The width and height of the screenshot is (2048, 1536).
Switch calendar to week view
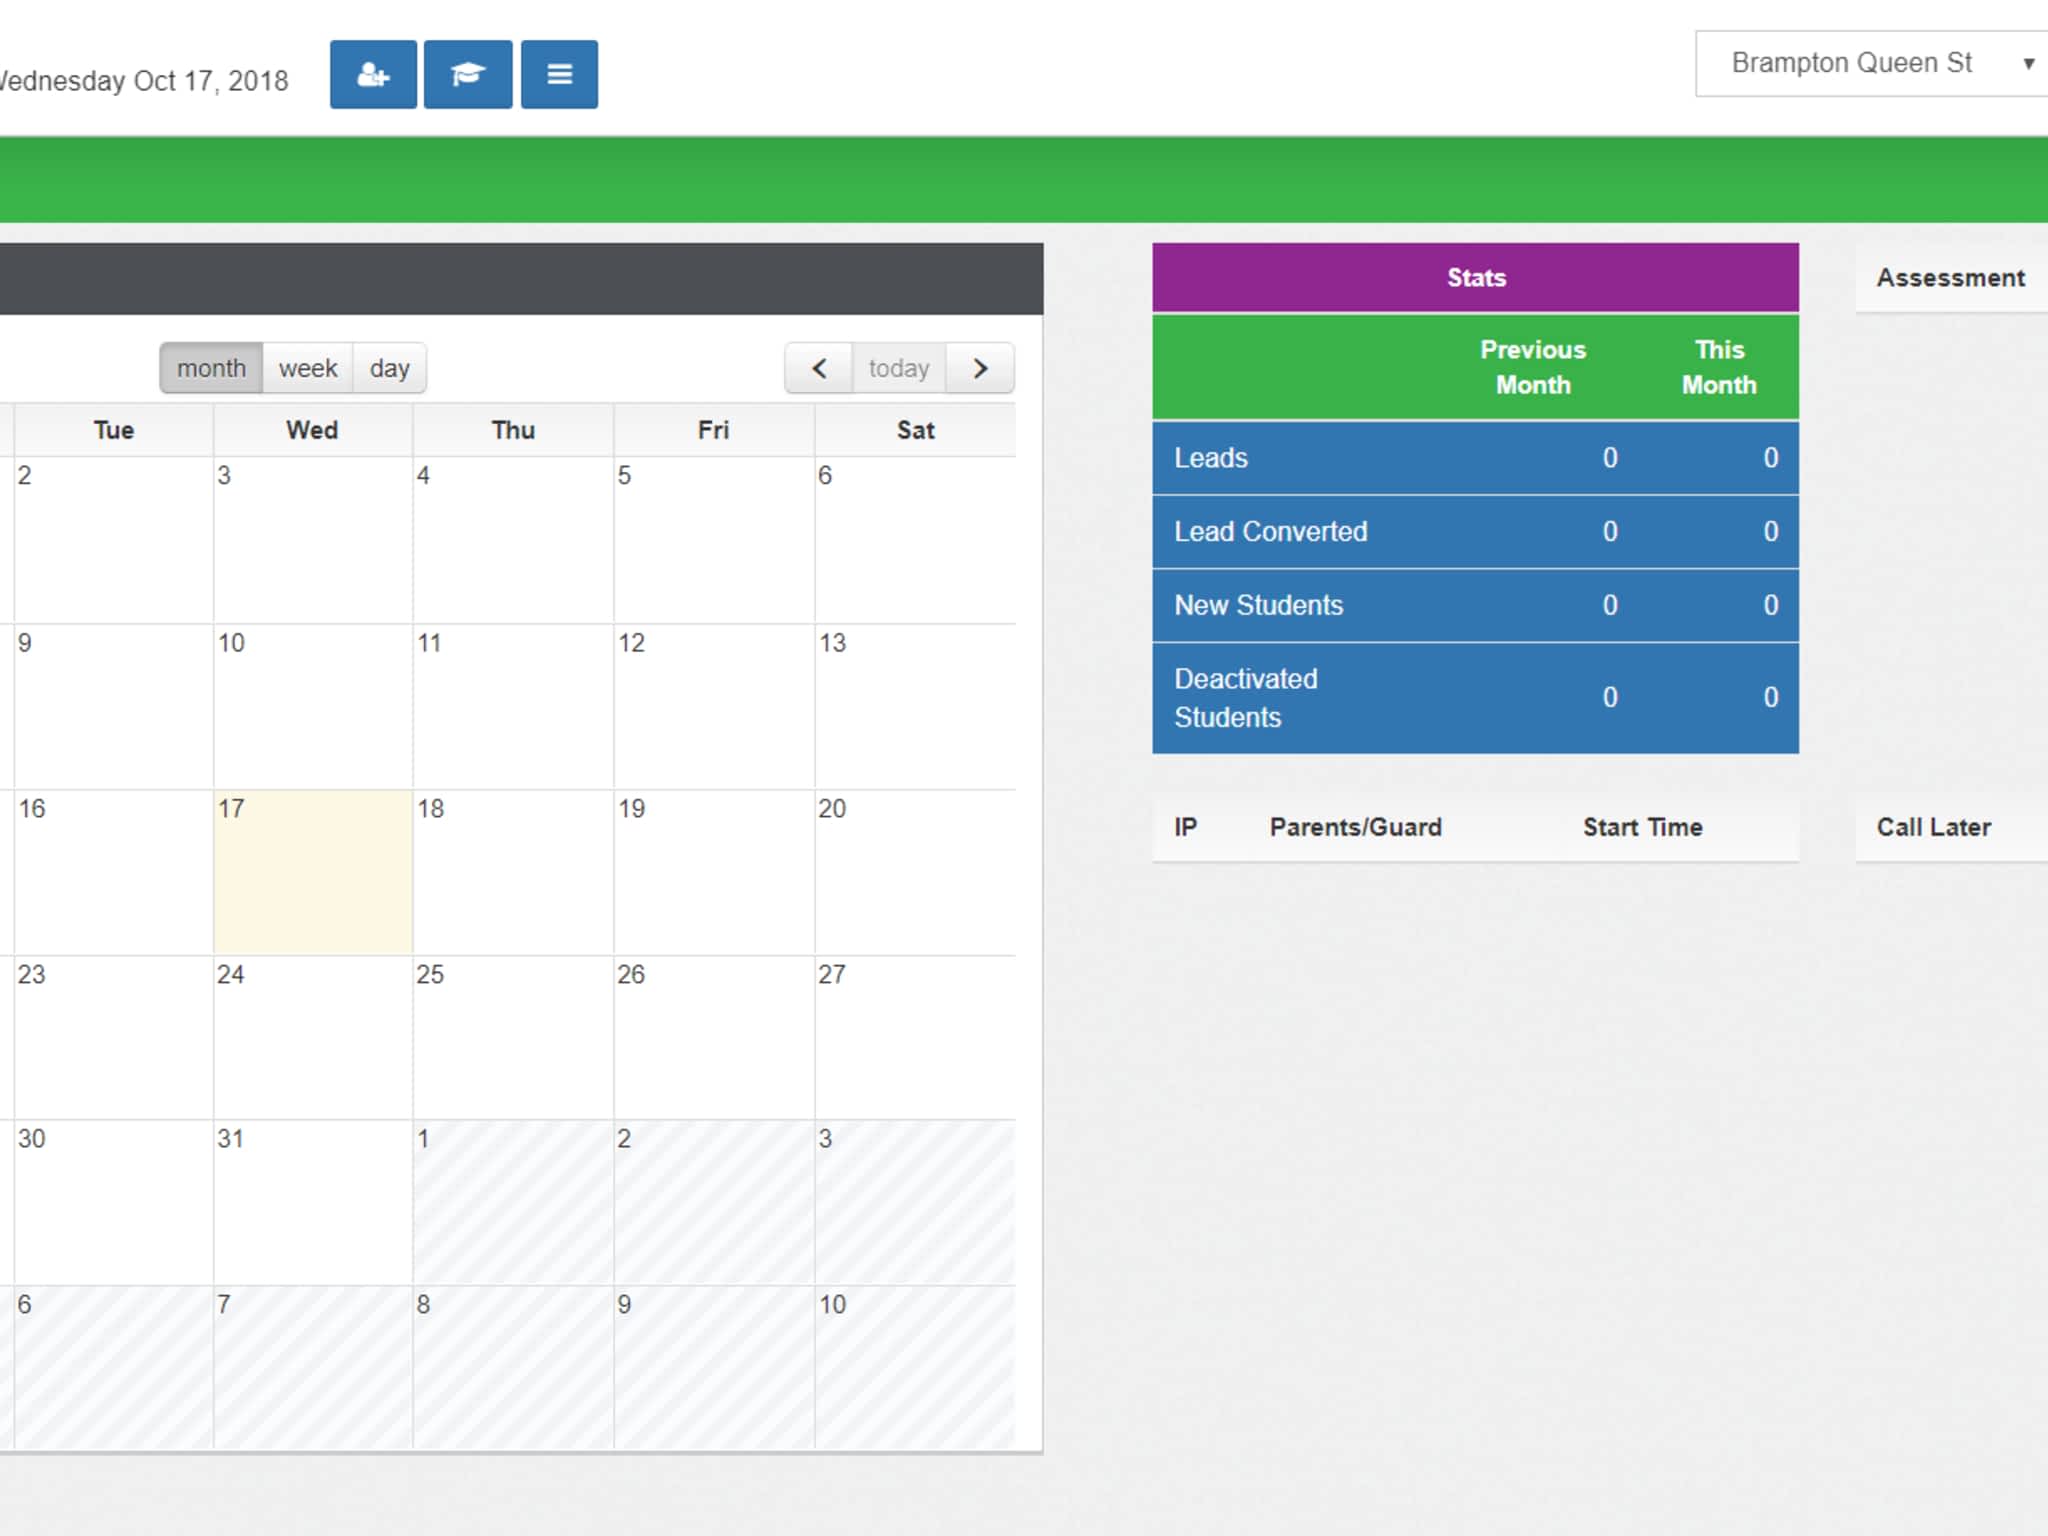point(307,368)
